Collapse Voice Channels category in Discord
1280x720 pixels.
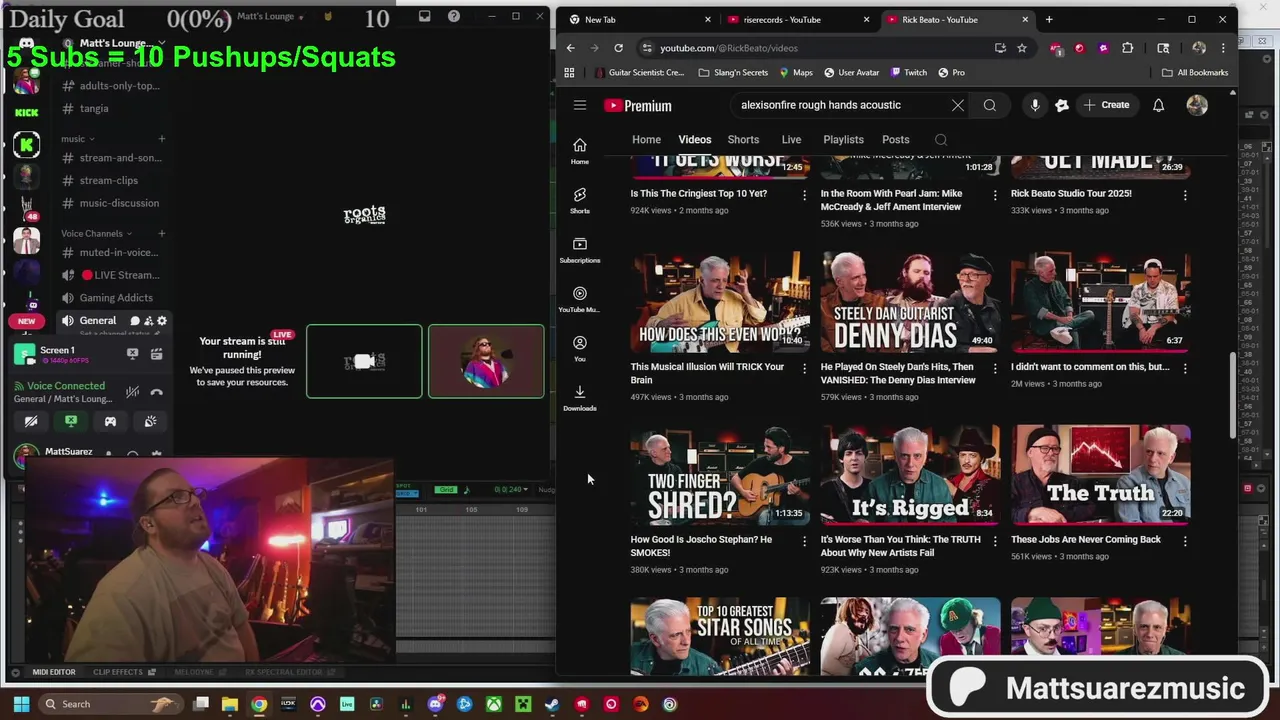coord(96,234)
